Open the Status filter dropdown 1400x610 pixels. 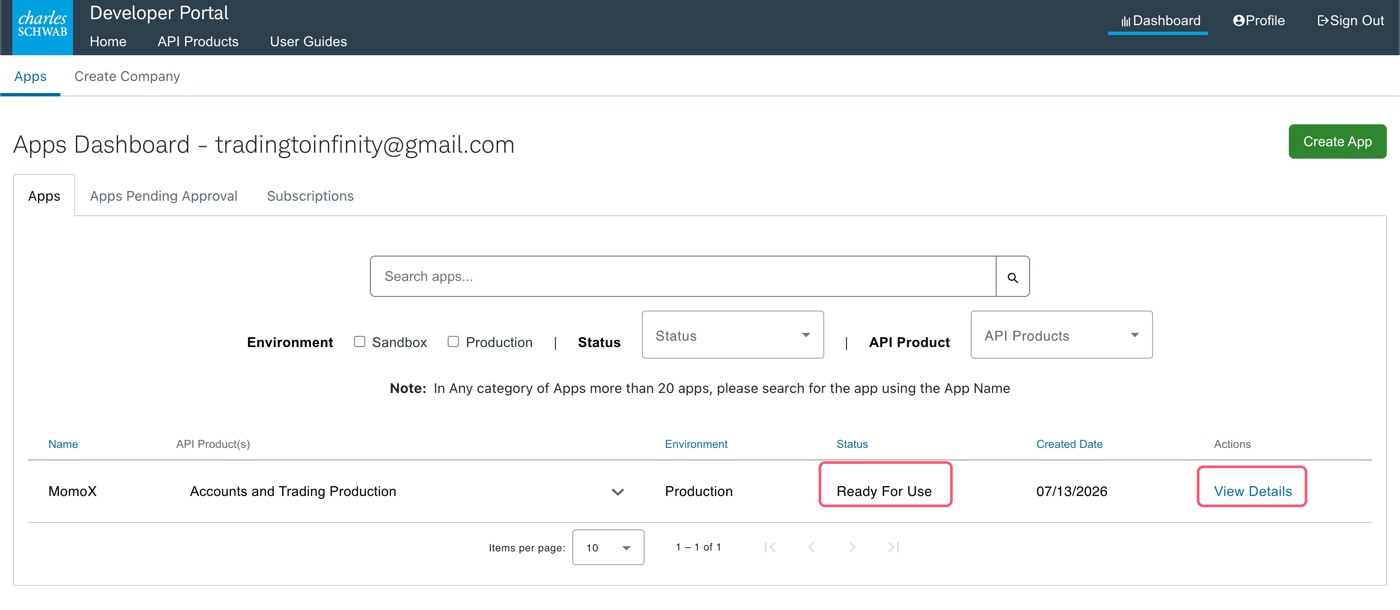733,335
